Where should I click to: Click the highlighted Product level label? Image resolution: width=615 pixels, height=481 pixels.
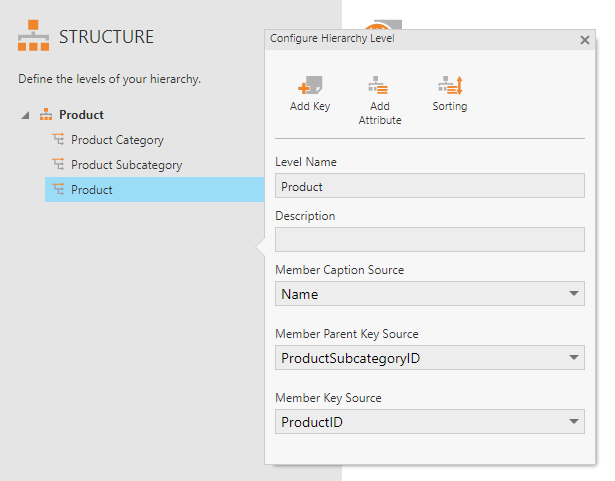coord(92,190)
